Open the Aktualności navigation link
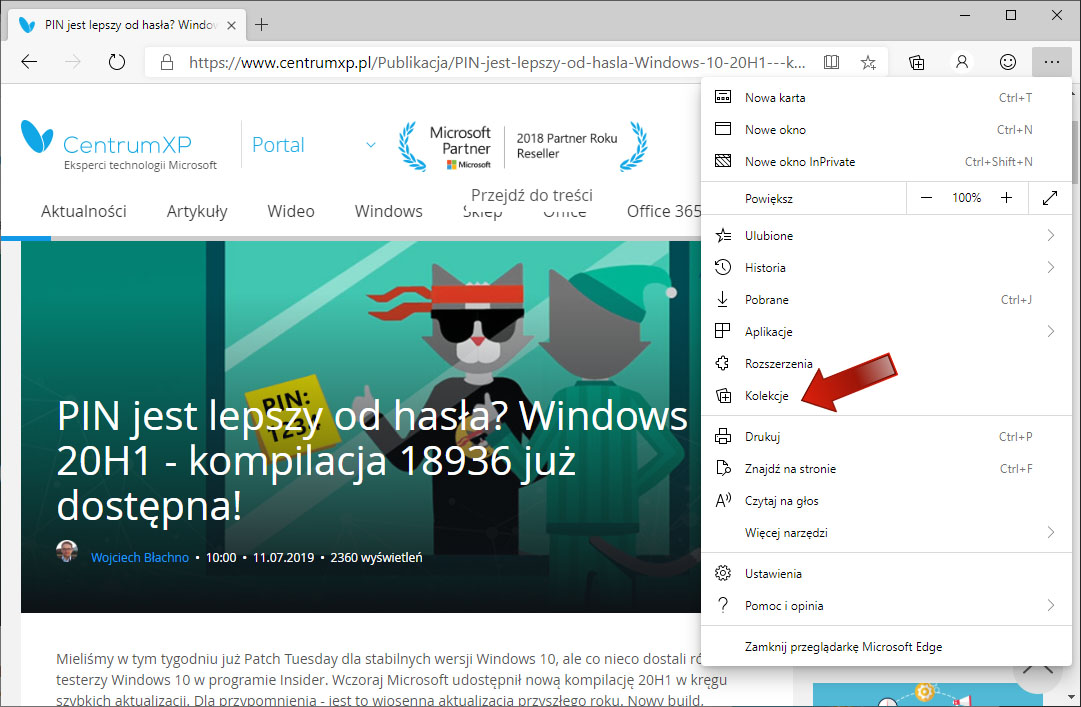Viewport: 1081px width, 707px height. click(x=83, y=211)
